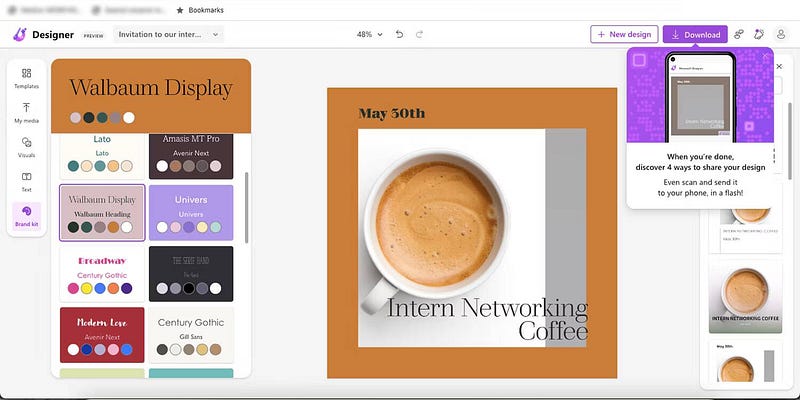
Task: Click the brand kit list scrollbar
Action: pos(247,207)
